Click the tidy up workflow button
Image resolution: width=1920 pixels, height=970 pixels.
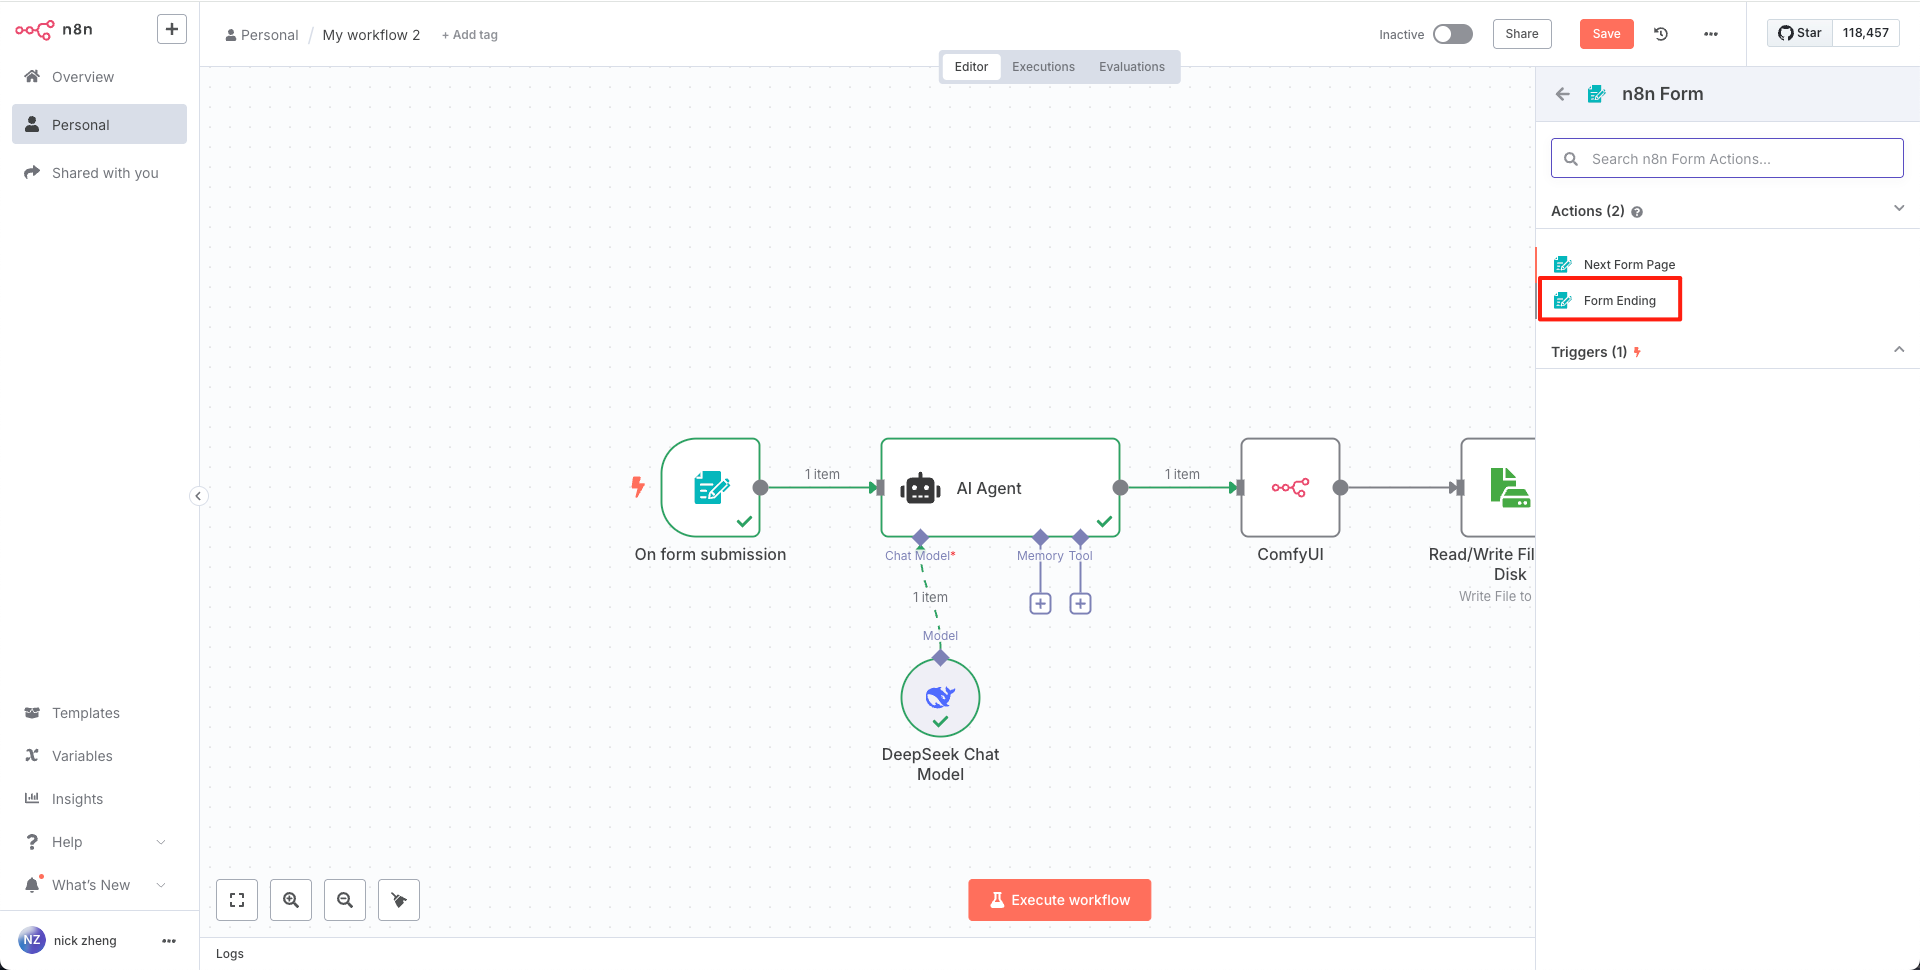[x=399, y=900]
